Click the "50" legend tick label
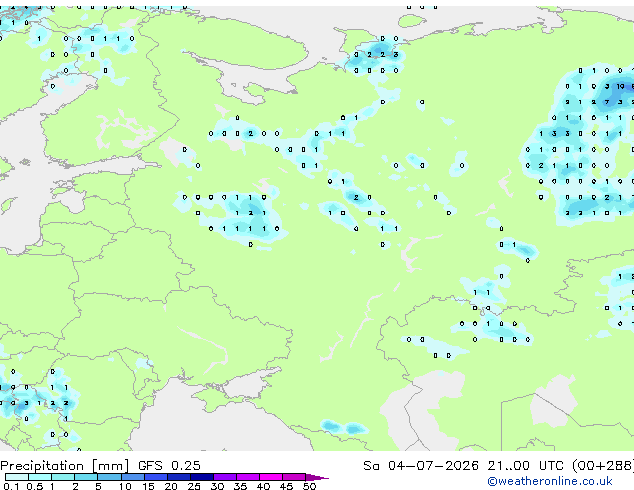The width and height of the screenshot is (634, 490). tap(309, 486)
